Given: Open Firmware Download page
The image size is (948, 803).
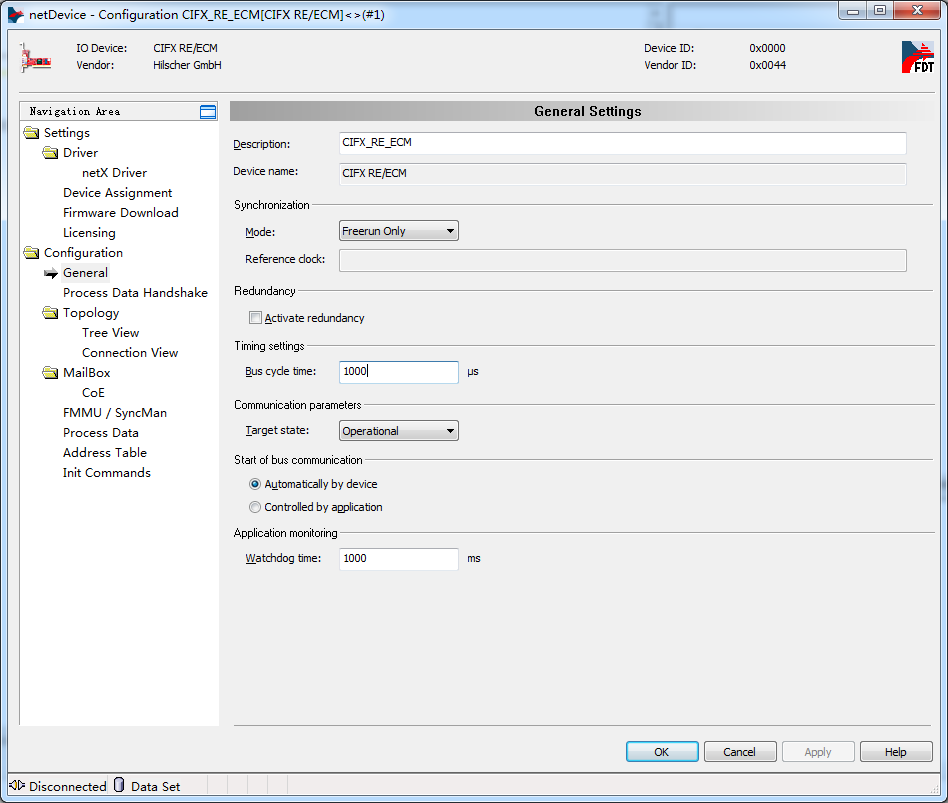Looking at the screenshot, I should [121, 212].
